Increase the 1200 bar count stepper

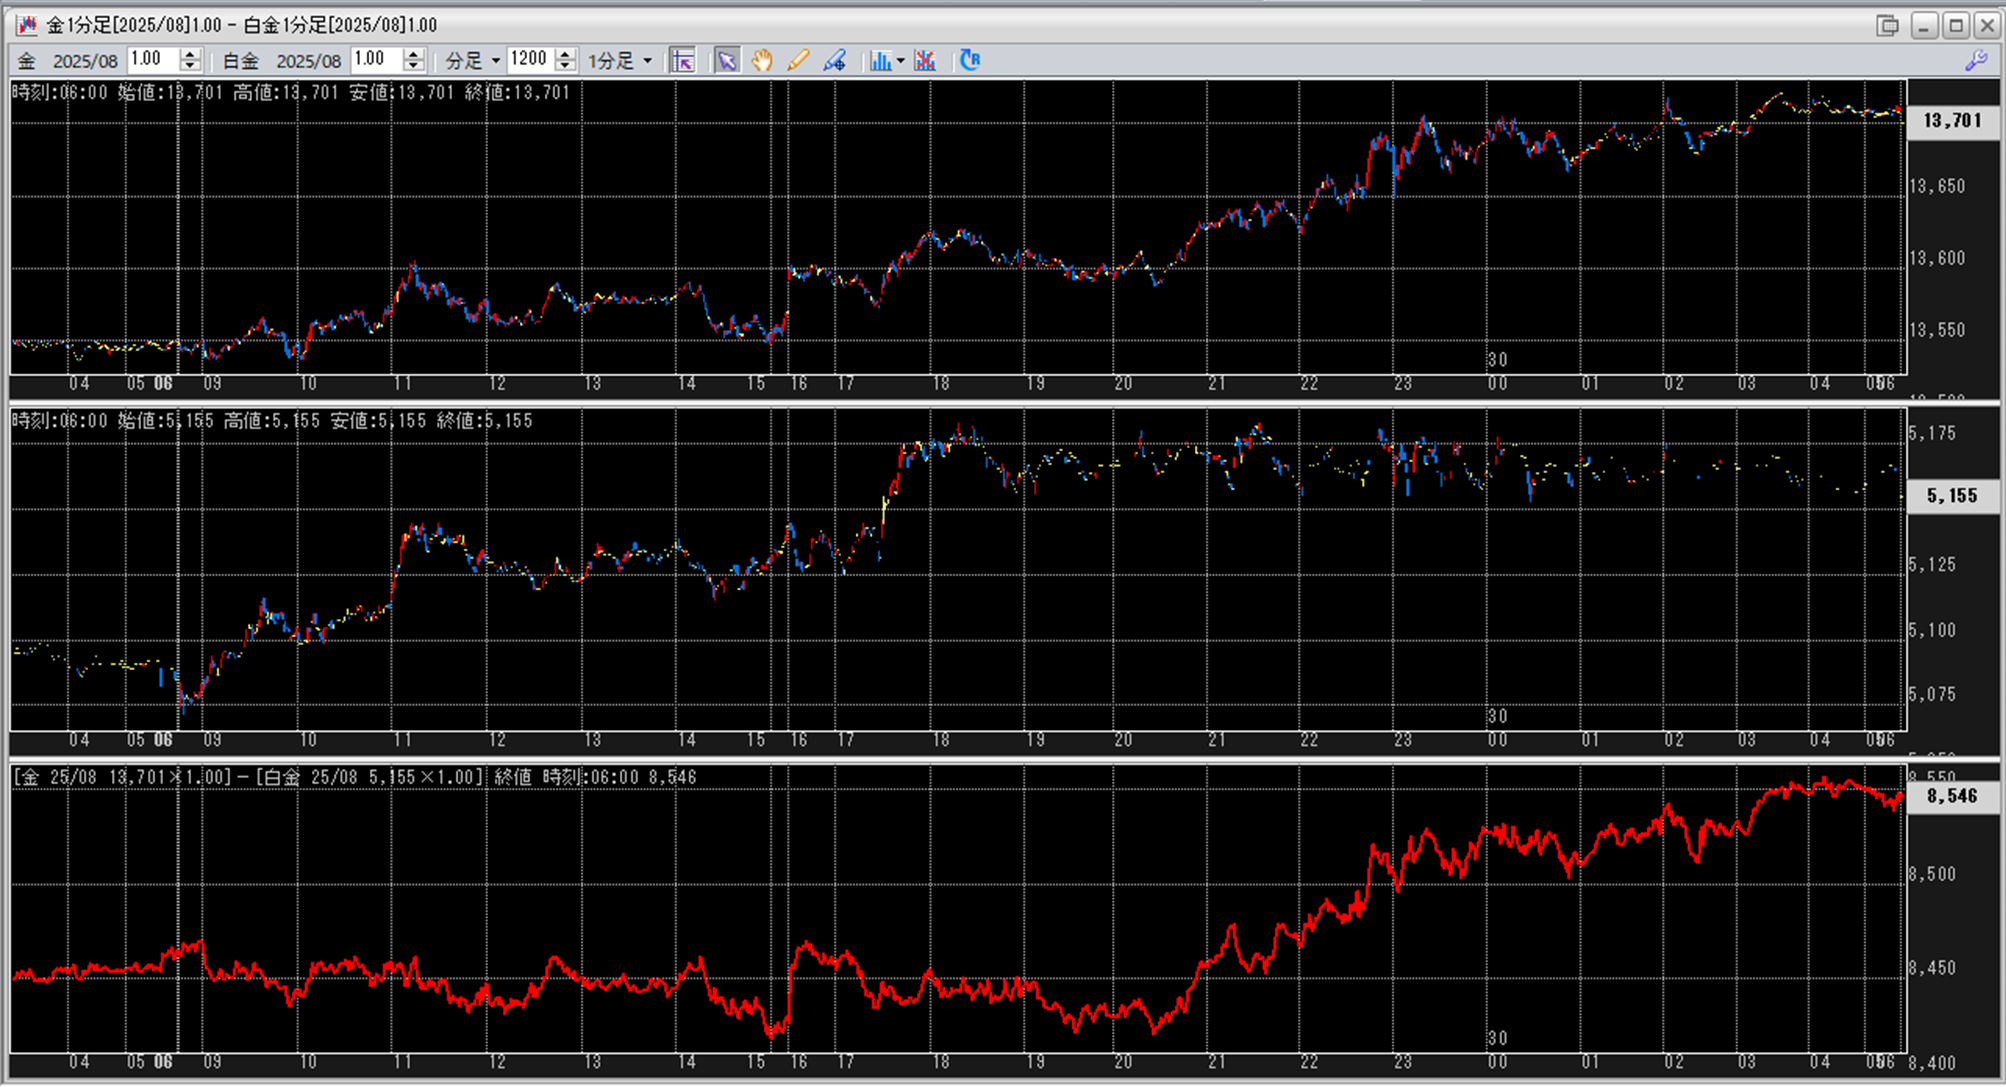click(566, 55)
